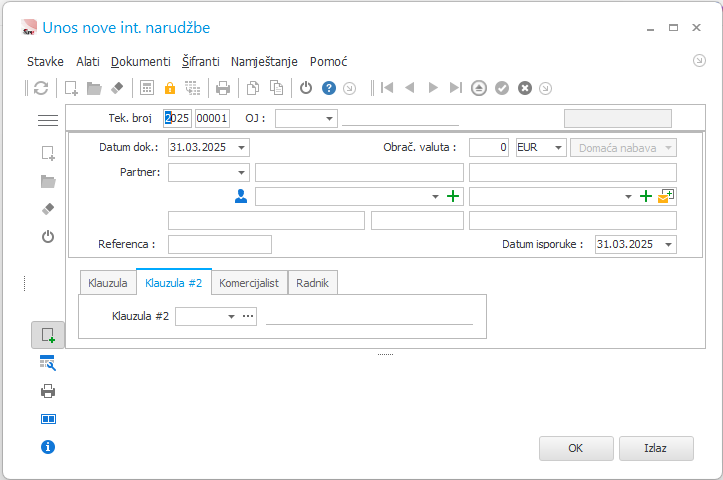This screenshot has height=480, width=723.
Task: Click the Izlaz button
Action: click(656, 448)
